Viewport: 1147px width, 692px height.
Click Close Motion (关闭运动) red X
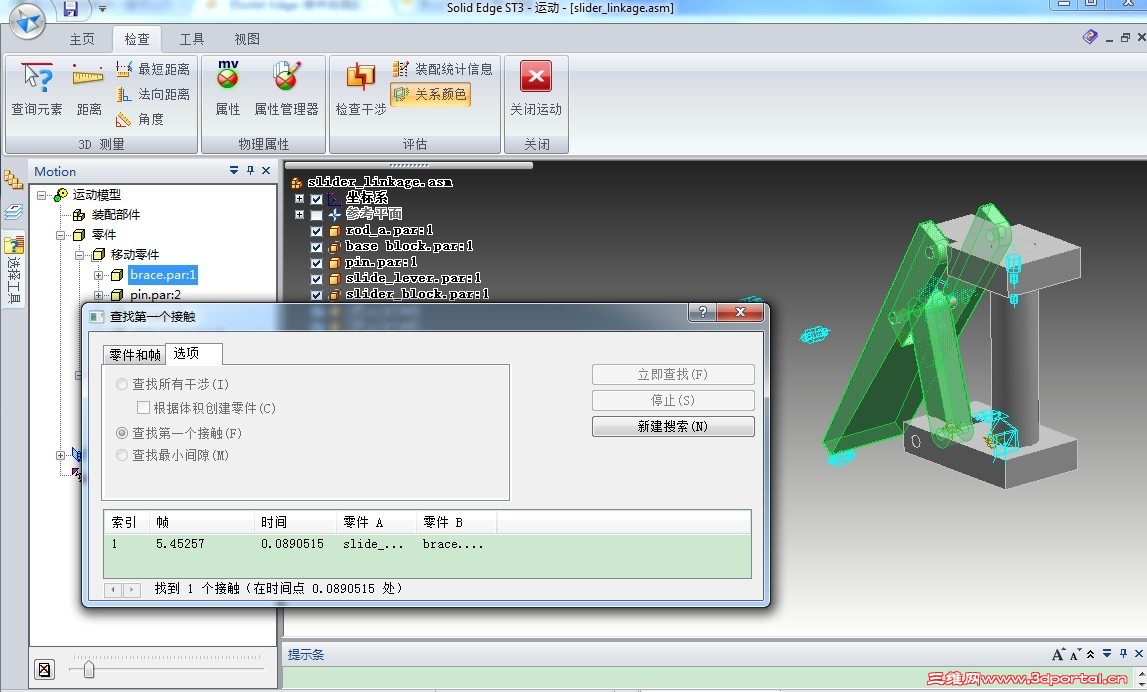coord(535,89)
